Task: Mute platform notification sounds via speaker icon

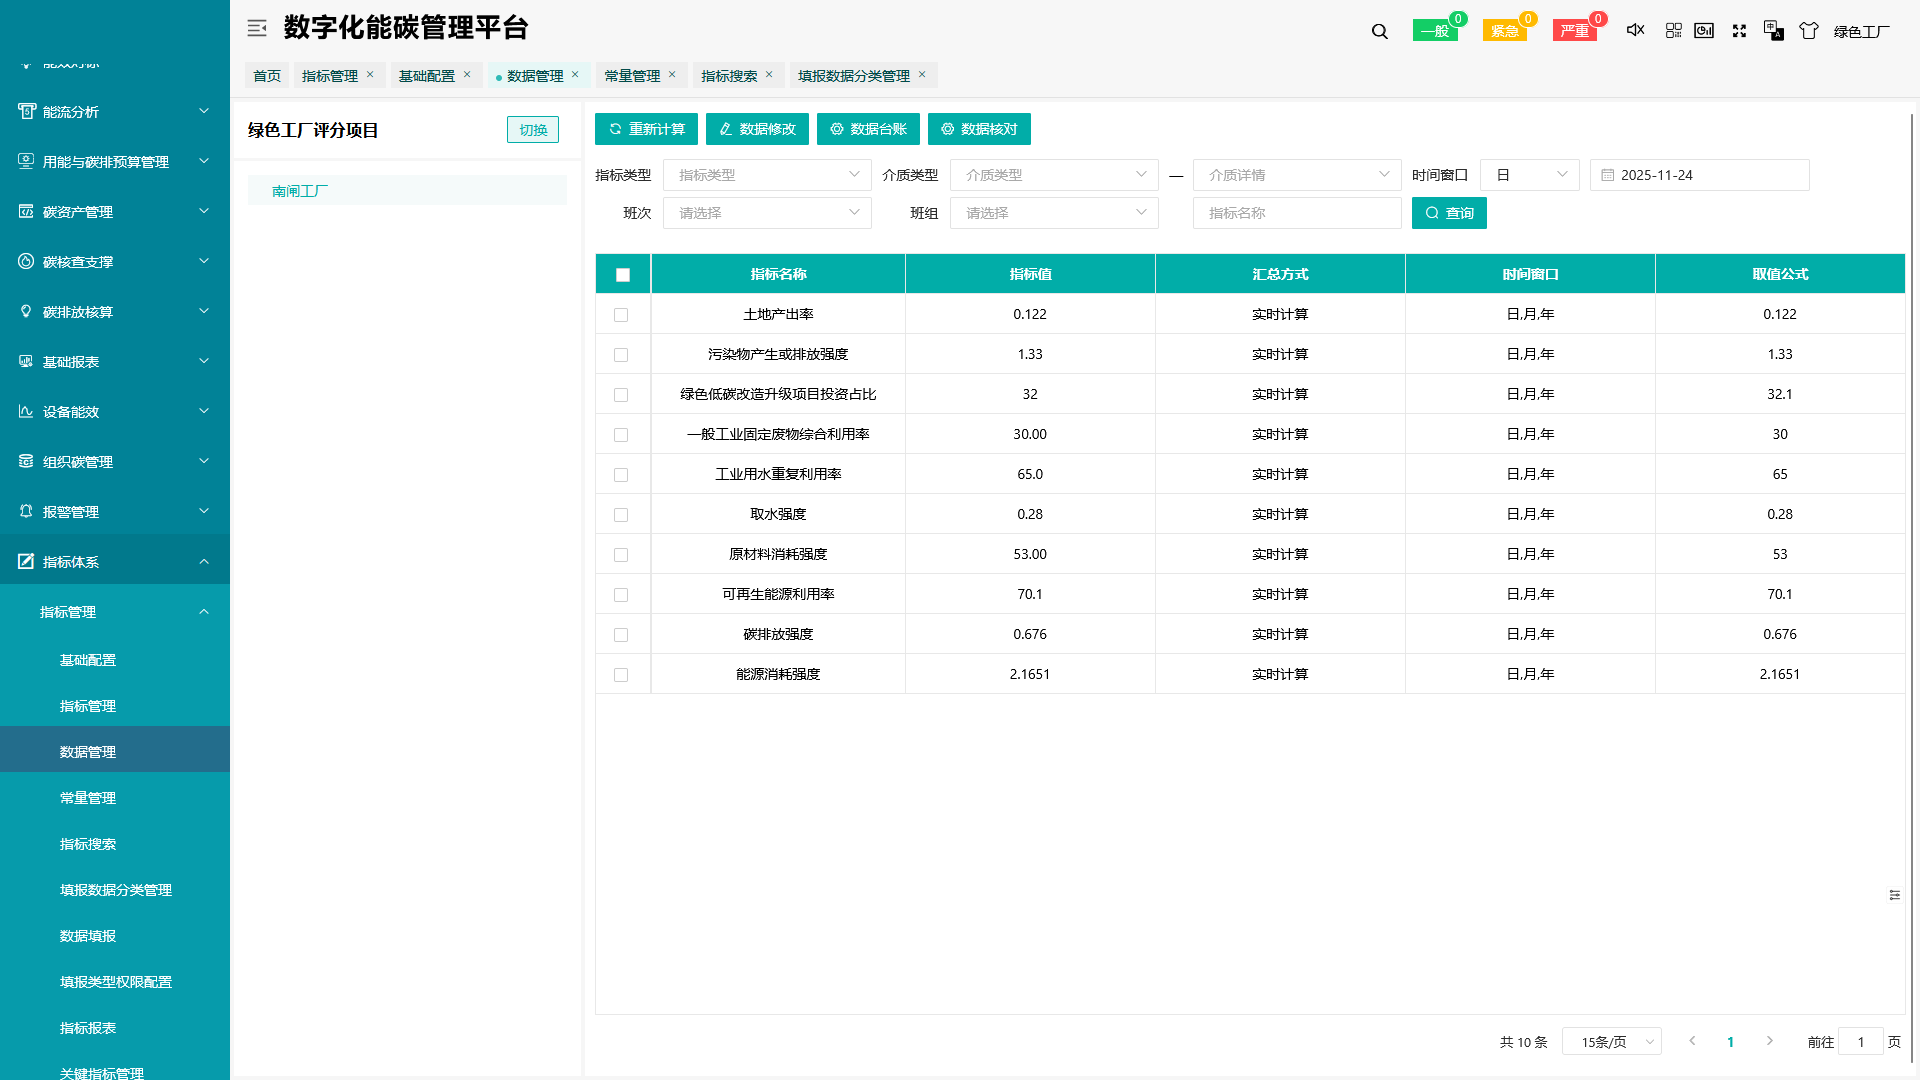Action: click(x=1635, y=31)
